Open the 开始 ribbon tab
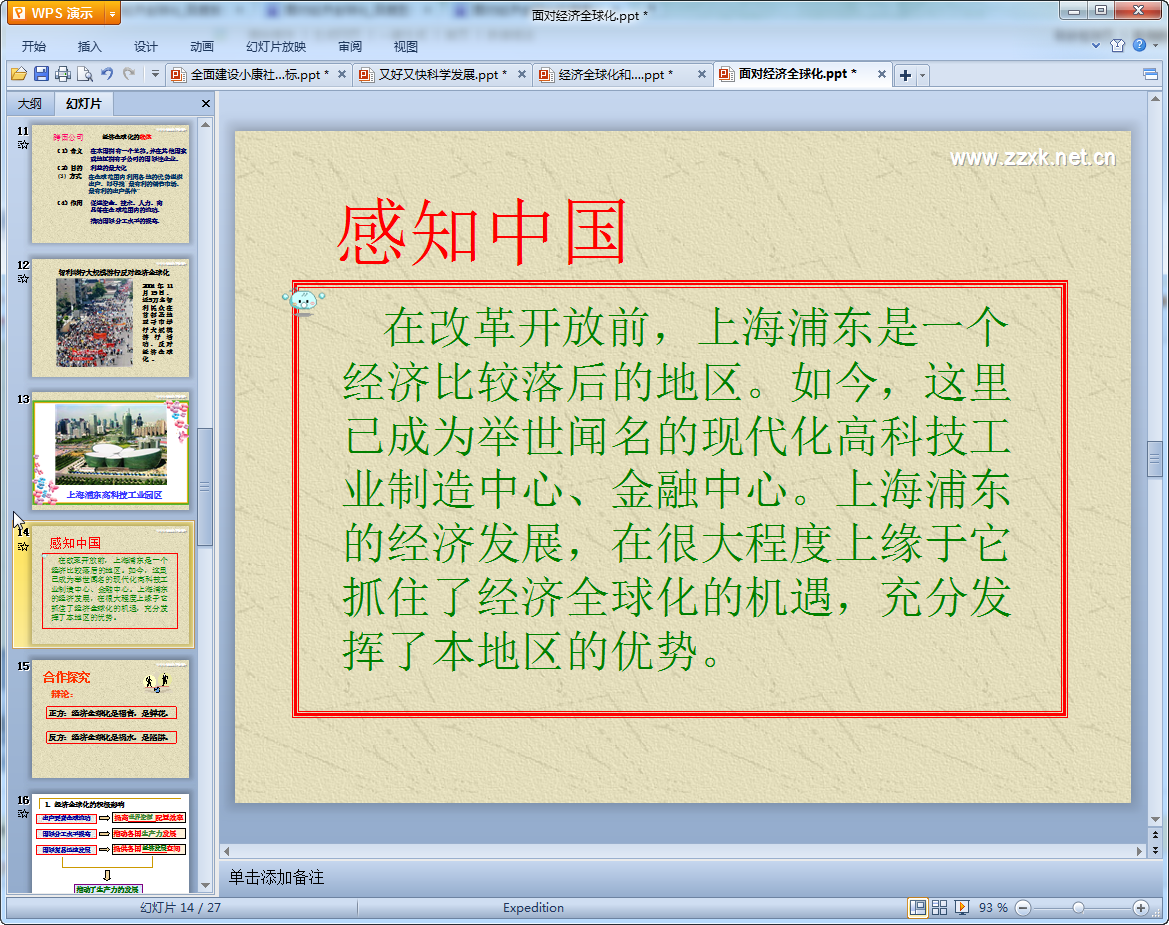 click(34, 46)
